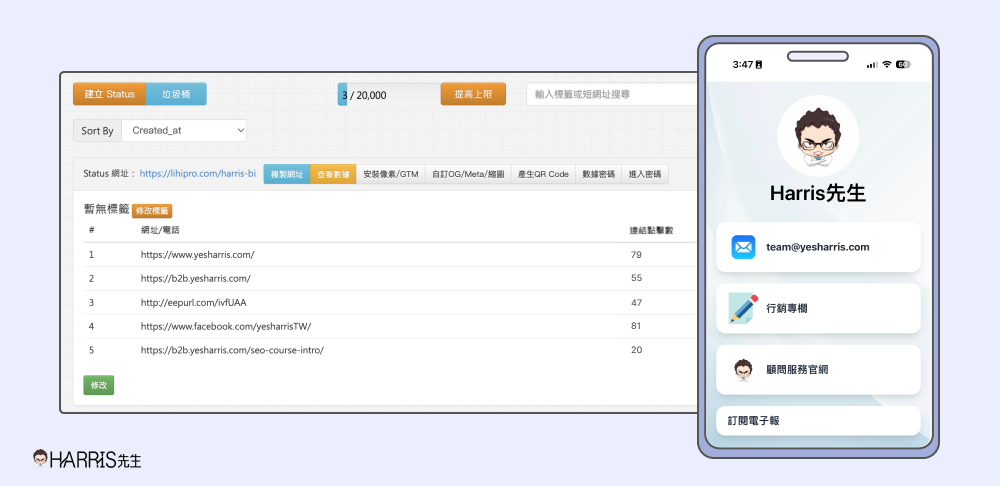Click the 修改標籤 button
Image resolution: width=1000 pixels, height=486 pixels.
(x=152, y=210)
